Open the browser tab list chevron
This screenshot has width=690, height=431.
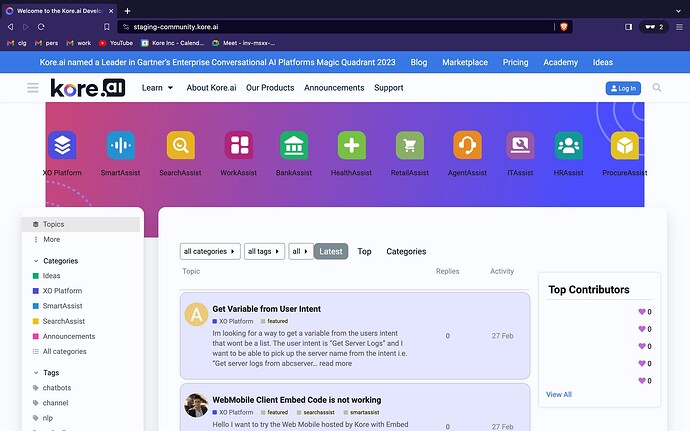pyautogui.click(x=679, y=11)
